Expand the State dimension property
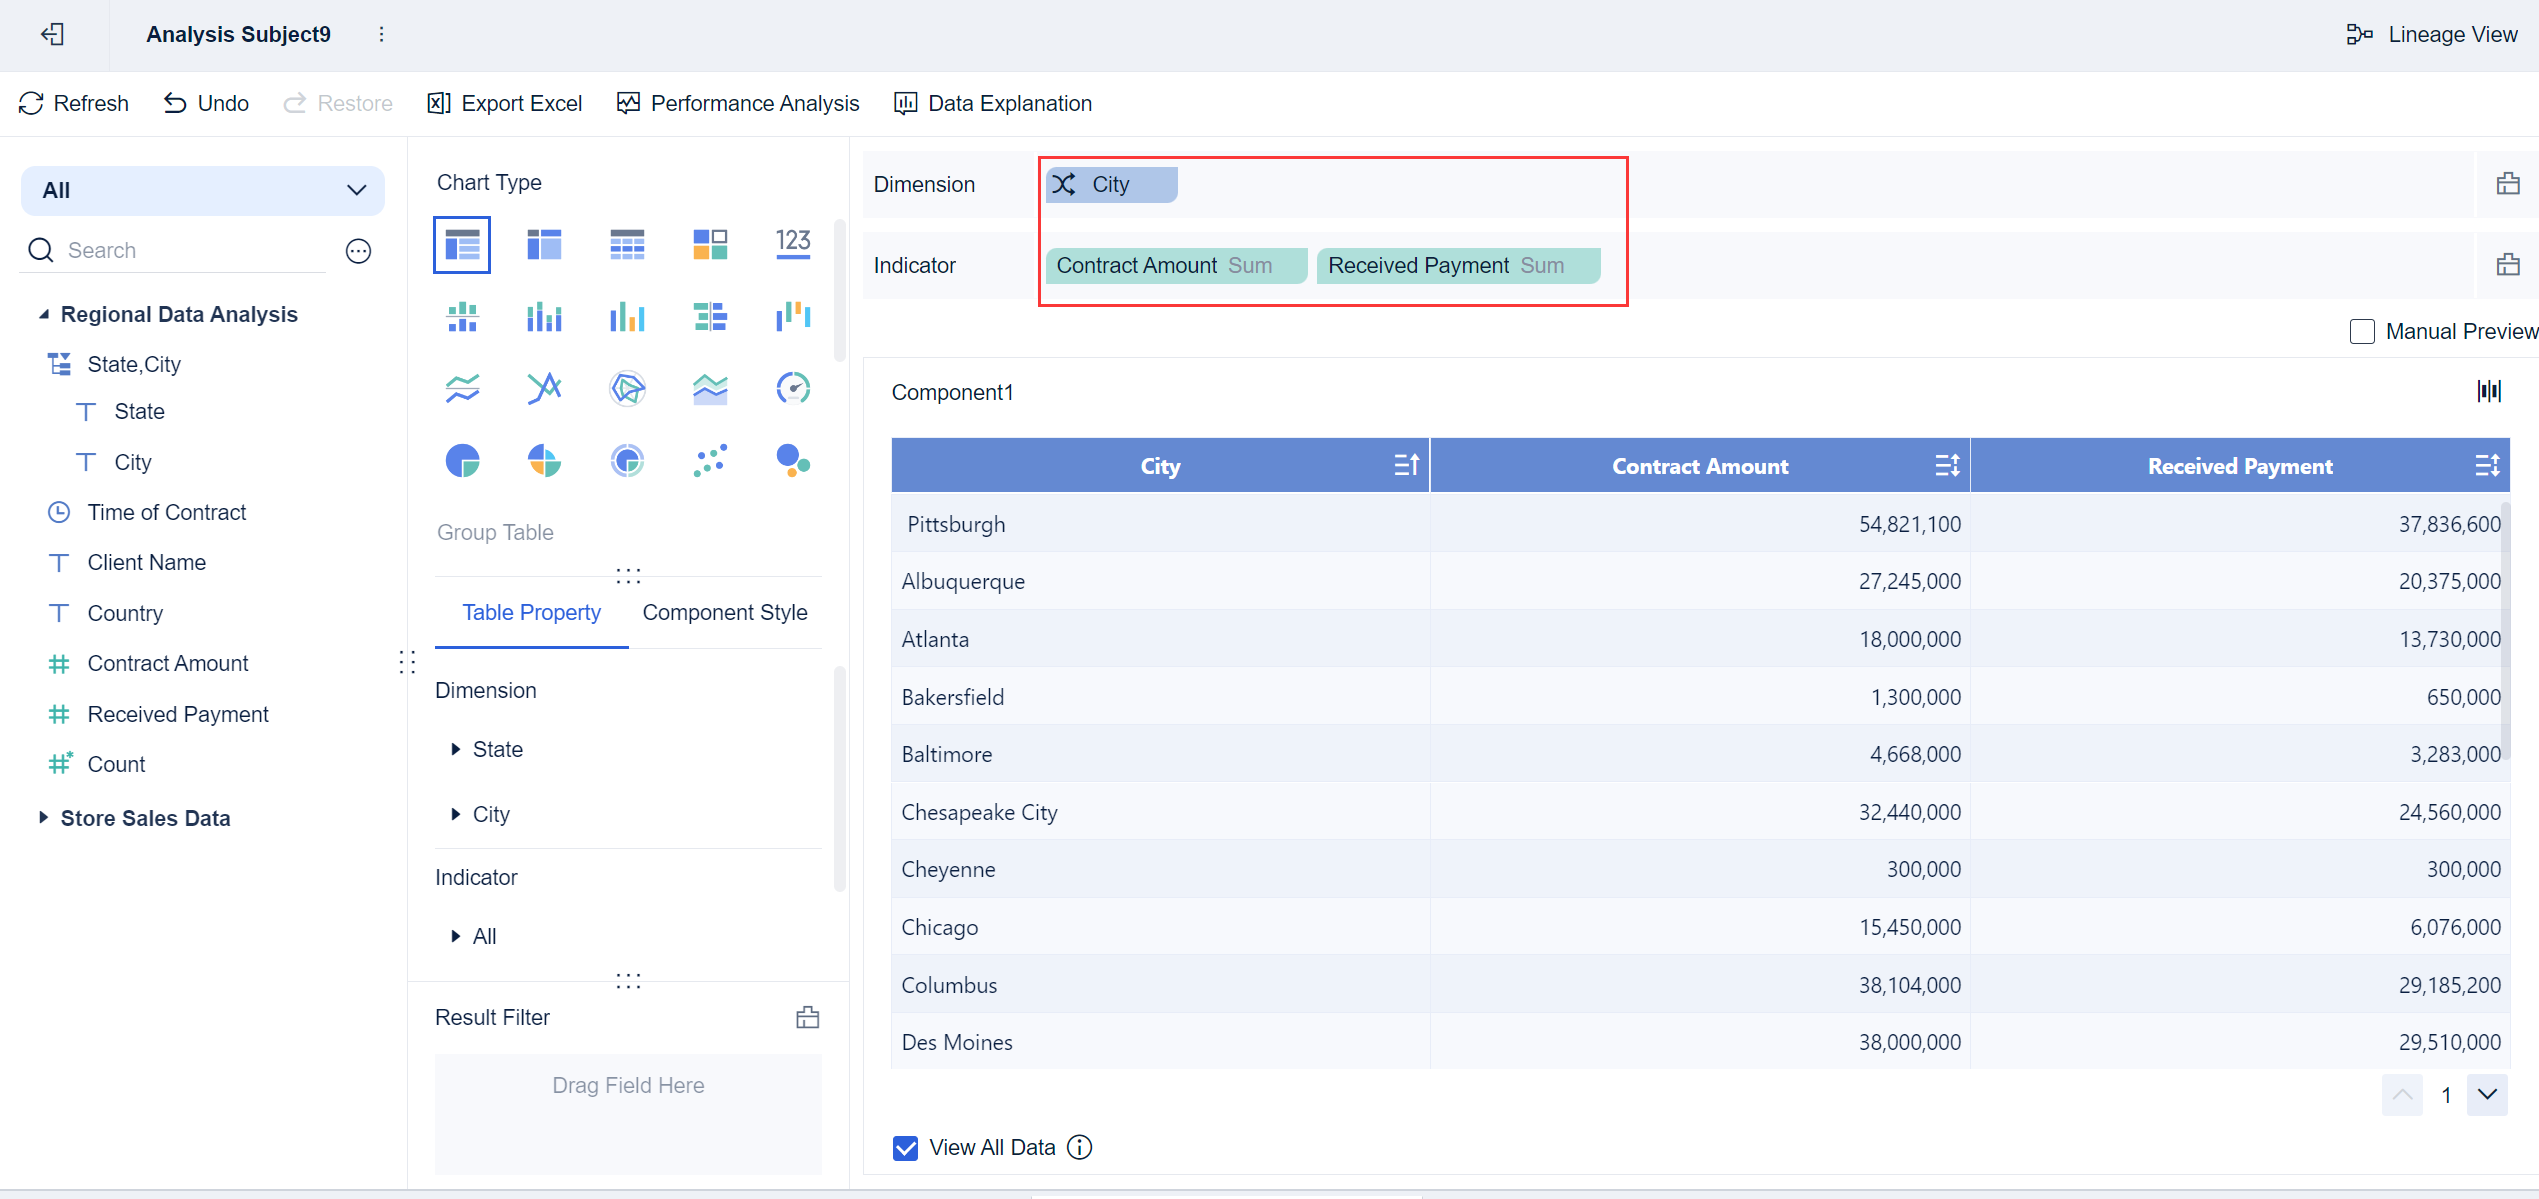Image resolution: width=2539 pixels, height=1199 pixels. click(456, 750)
